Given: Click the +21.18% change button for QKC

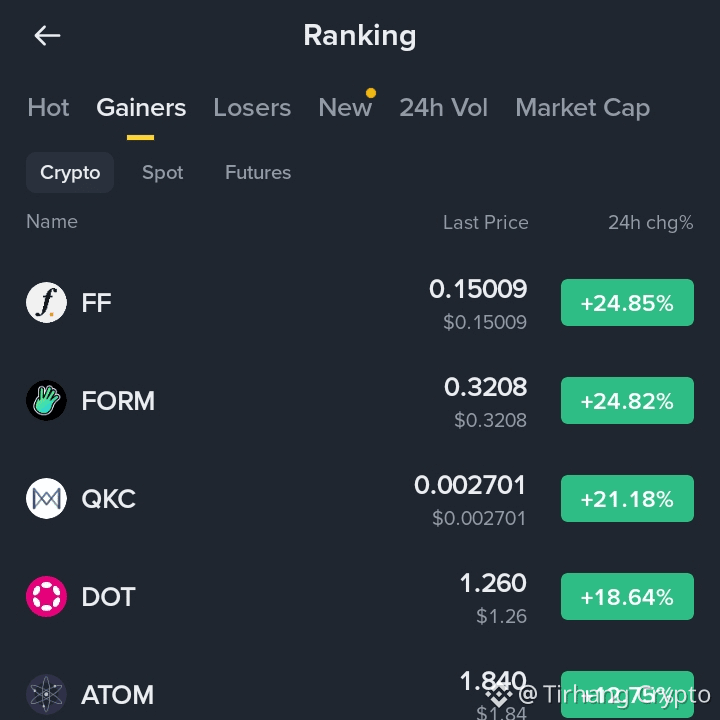Looking at the screenshot, I should (627, 499).
